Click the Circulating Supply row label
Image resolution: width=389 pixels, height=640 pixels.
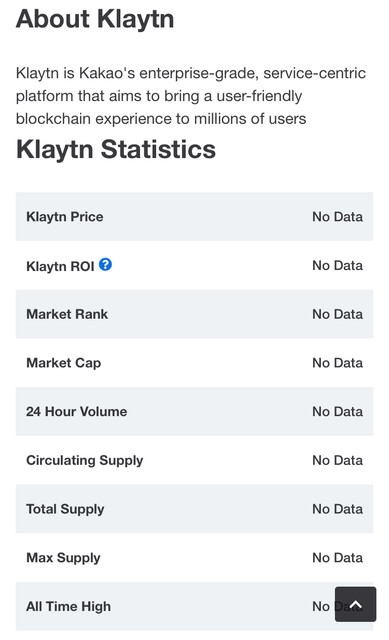84,460
